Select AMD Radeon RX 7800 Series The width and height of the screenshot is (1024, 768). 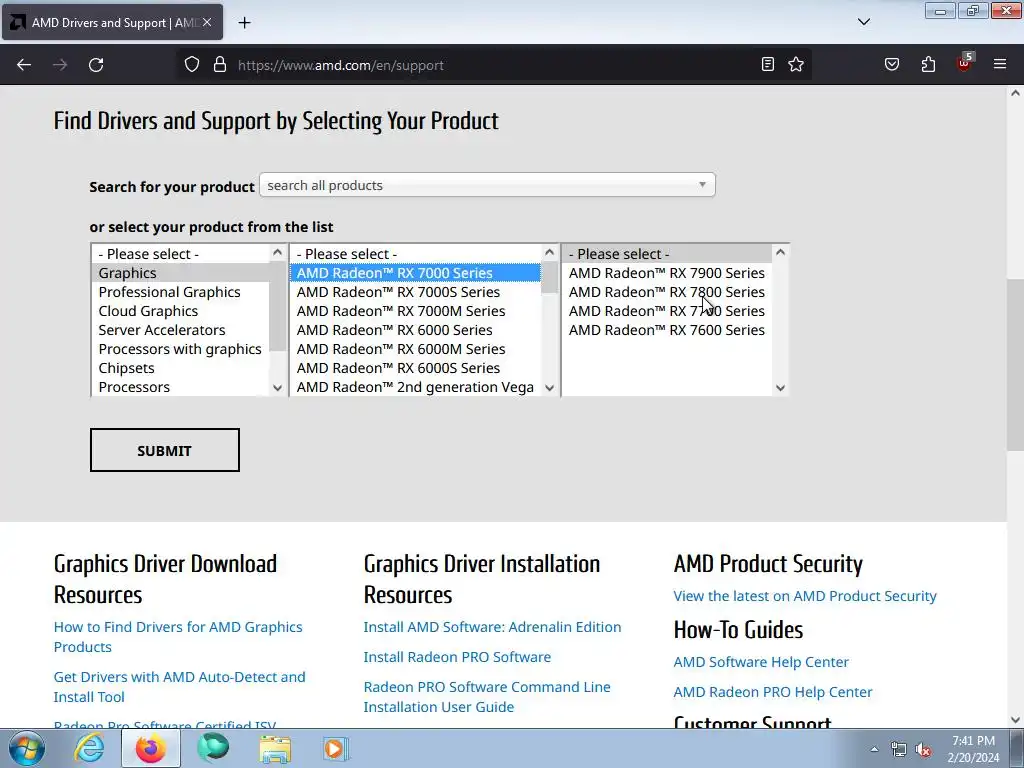coord(667,292)
